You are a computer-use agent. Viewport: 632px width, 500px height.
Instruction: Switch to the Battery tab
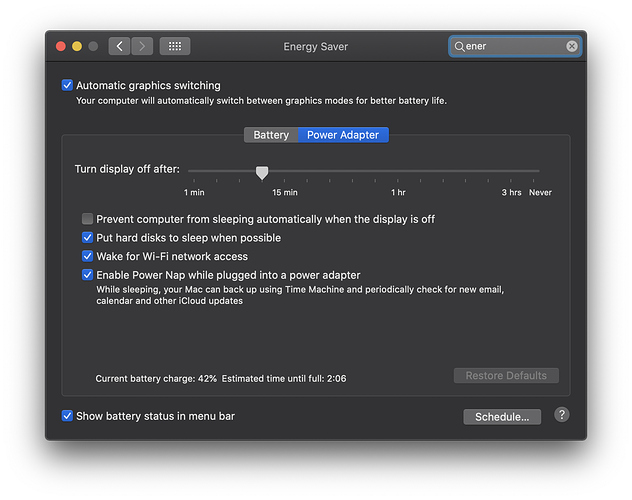pyautogui.click(x=271, y=135)
